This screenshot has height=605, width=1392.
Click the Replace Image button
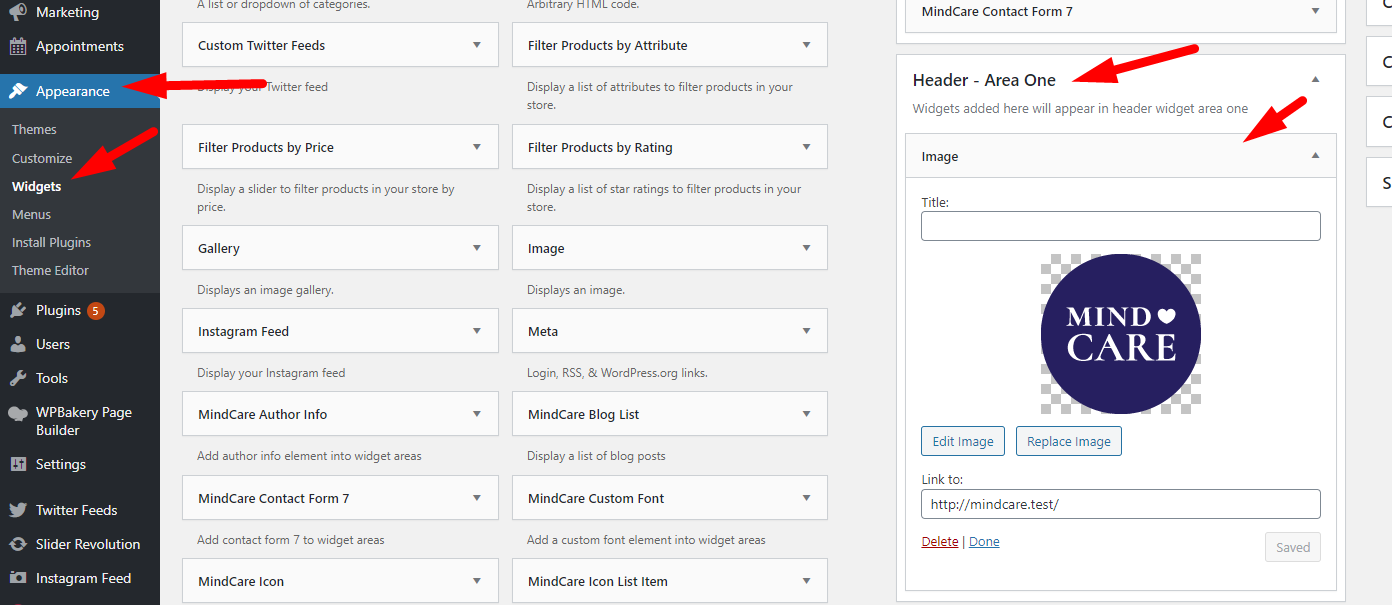coord(1068,441)
